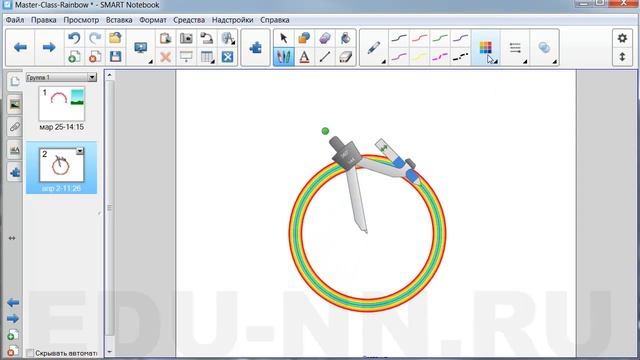640x360 pixels.
Task: Open the add-ons puzzle piece in the toolbar
Action: pos(256,48)
